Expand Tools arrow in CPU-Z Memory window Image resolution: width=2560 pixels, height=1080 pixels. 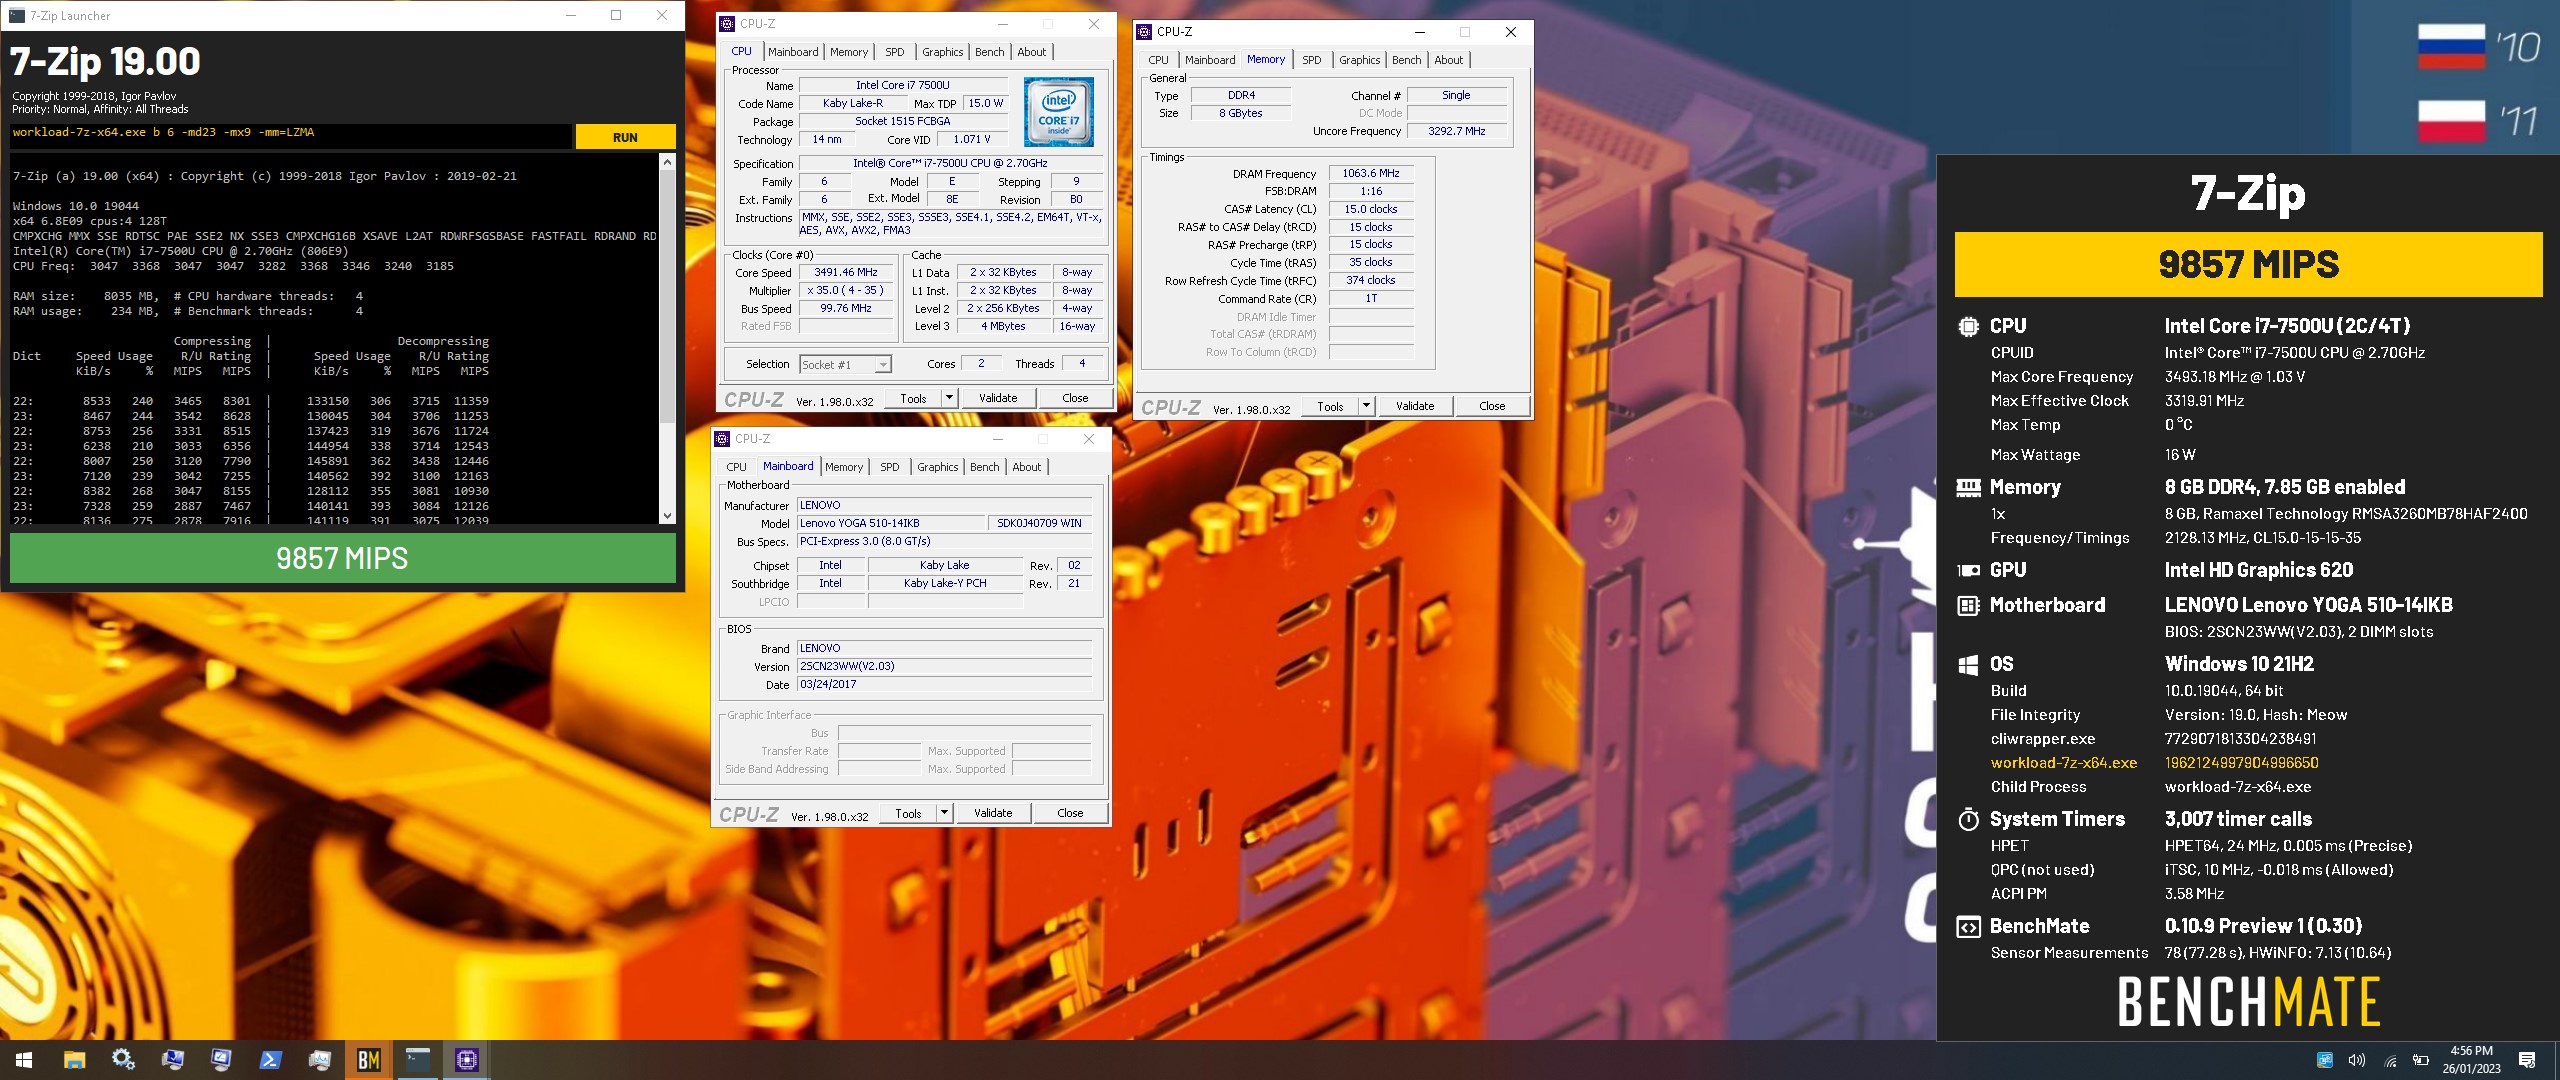point(1366,406)
